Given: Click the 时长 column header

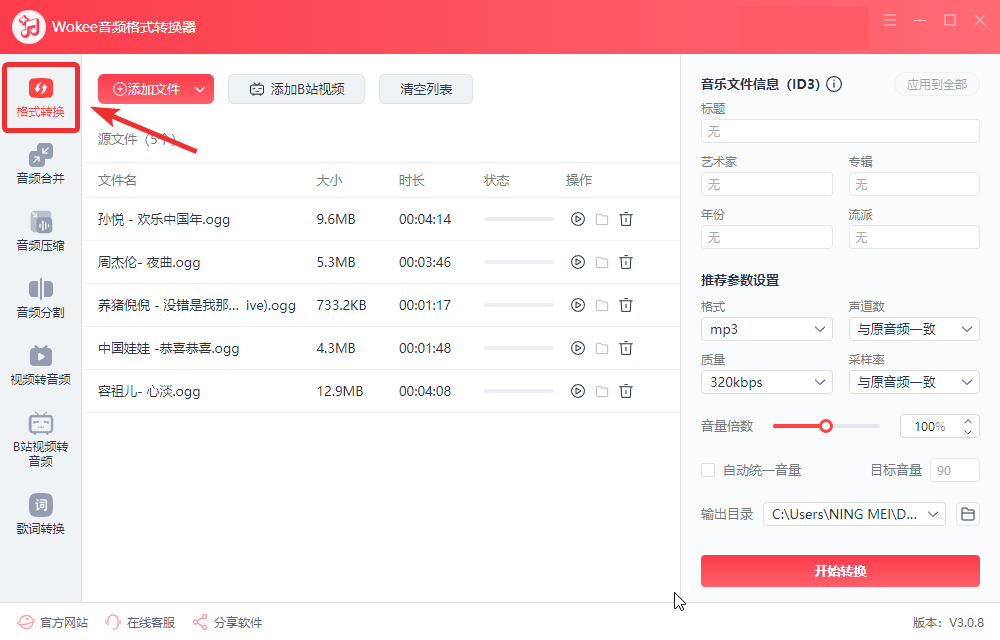Looking at the screenshot, I should (x=412, y=180).
